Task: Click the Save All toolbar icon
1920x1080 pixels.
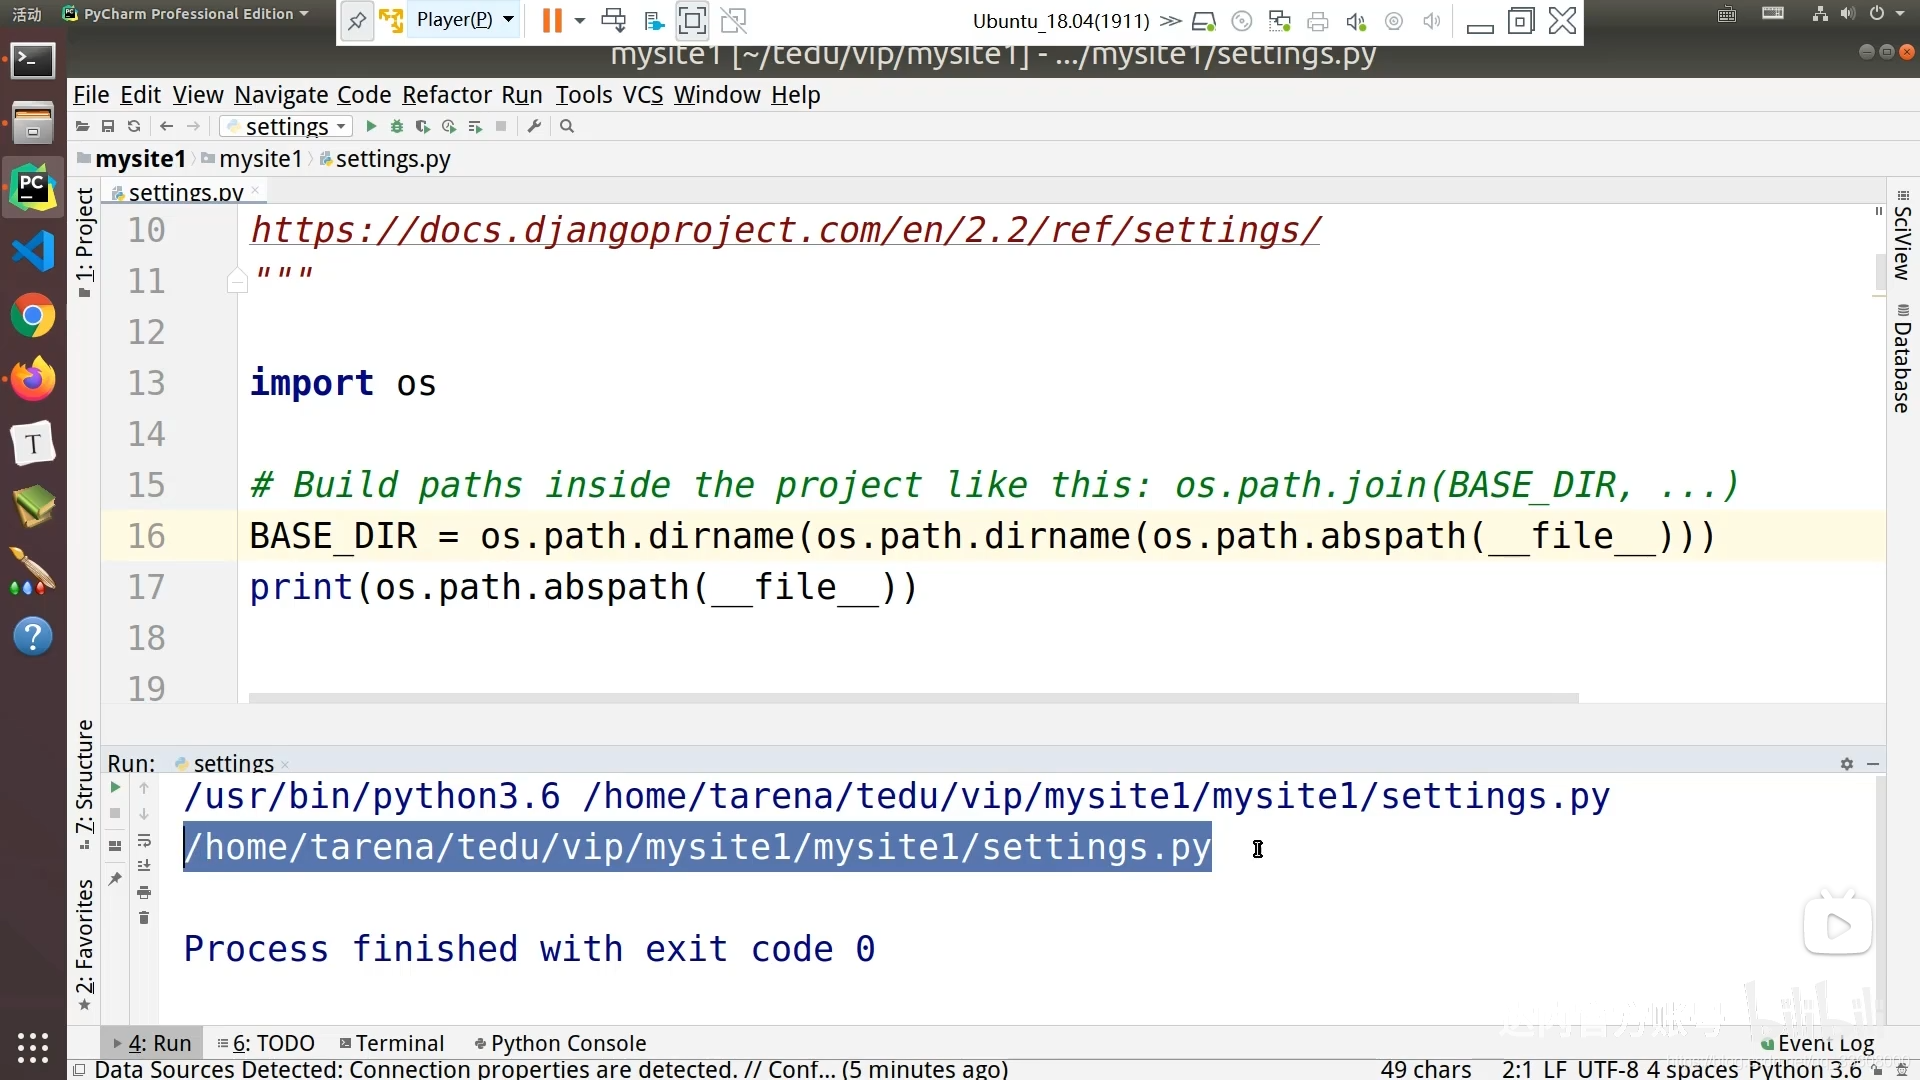Action: pos(108,127)
